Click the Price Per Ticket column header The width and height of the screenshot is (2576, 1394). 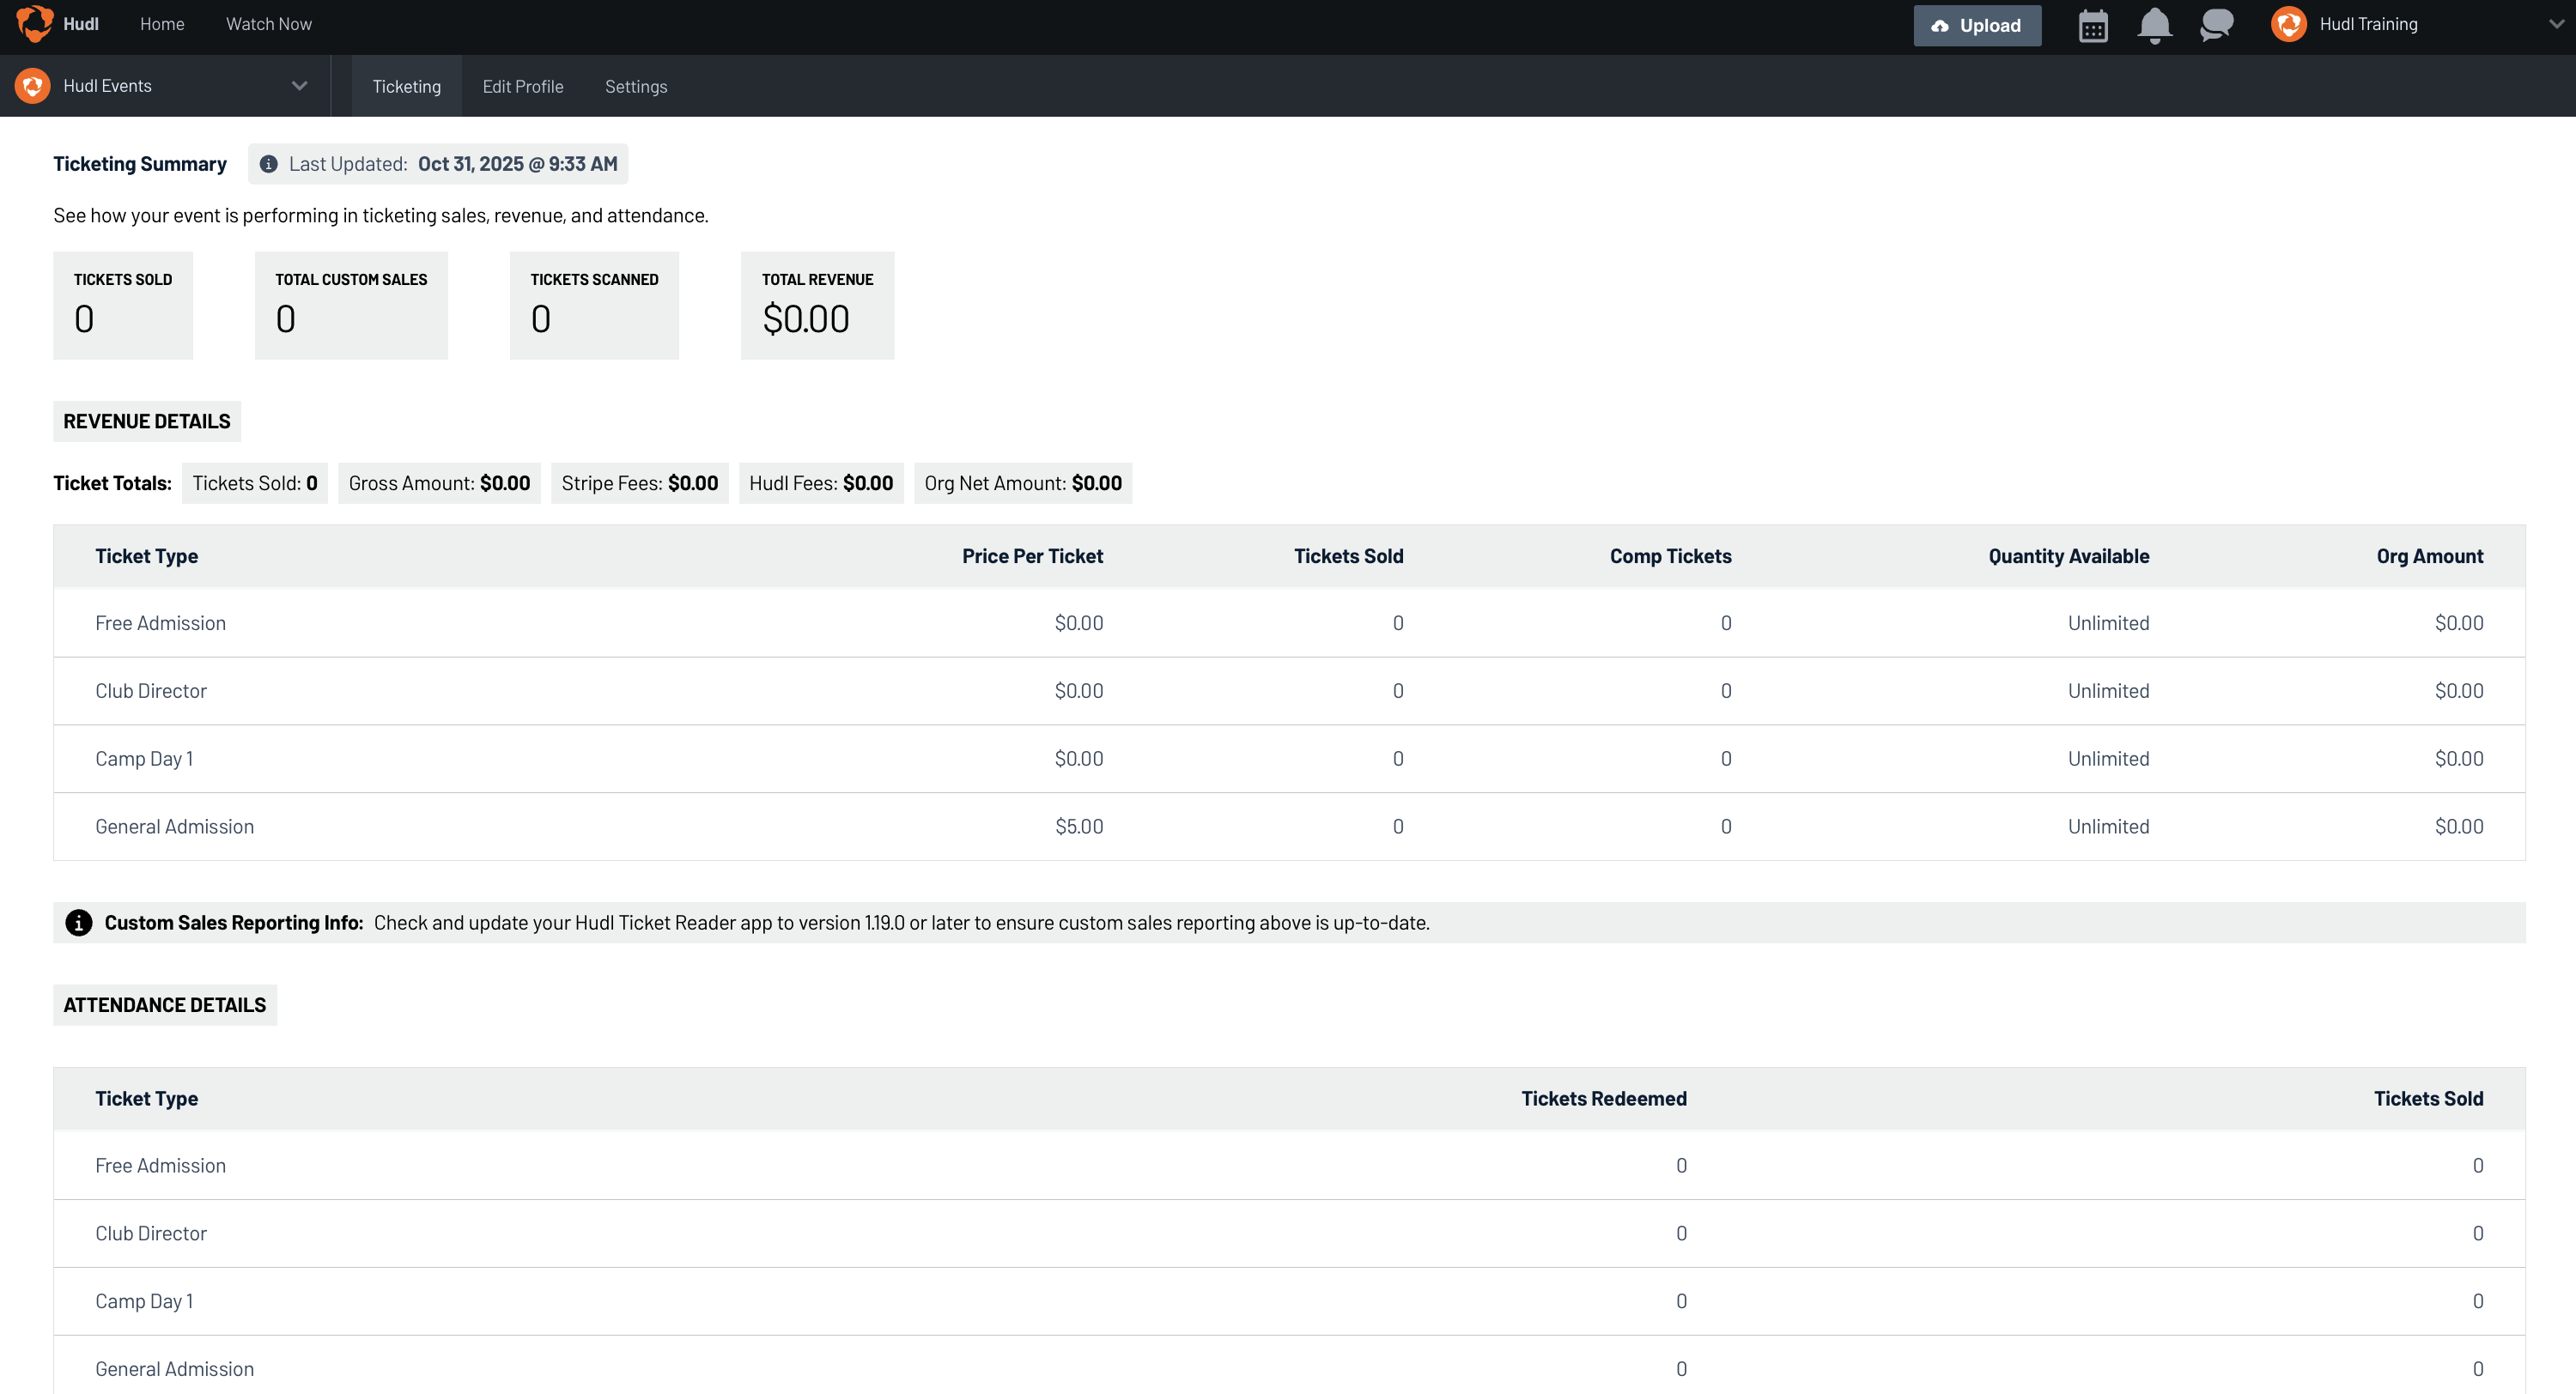pos(1032,556)
